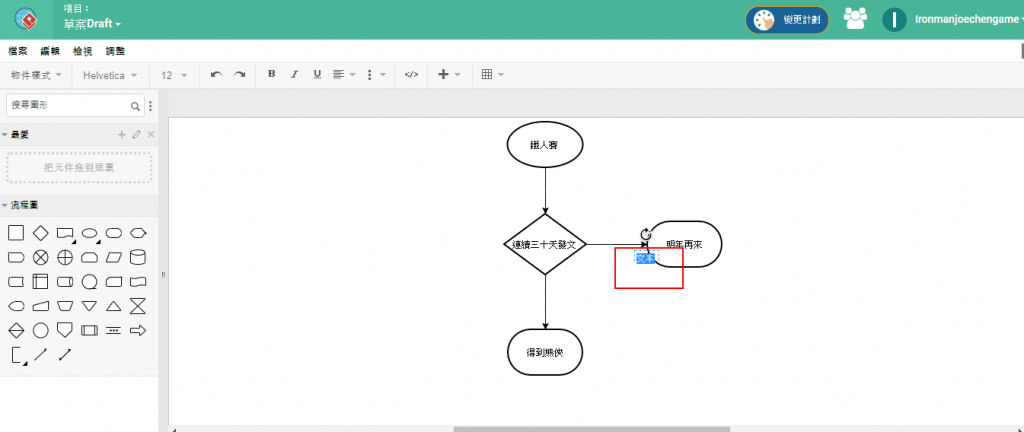Image resolution: width=1024 pixels, height=432 pixels.
Task: Select the paper tape shape
Action: (x=138, y=282)
